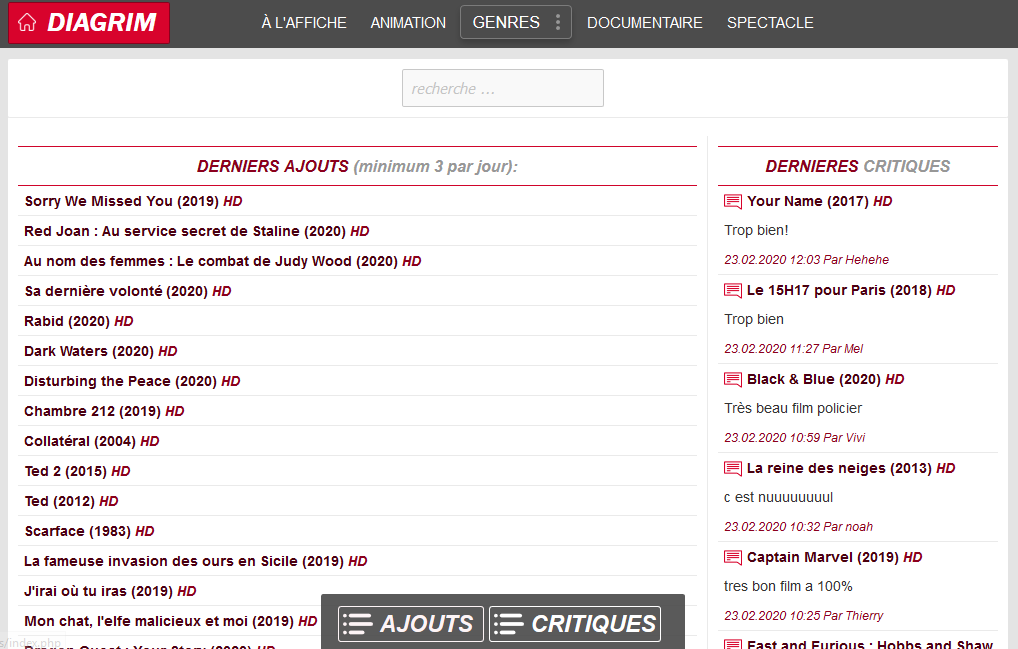Click comment icon beside Black & Blue (2020)
The width and height of the screenshot is (1018, 649).
(732, 380)
